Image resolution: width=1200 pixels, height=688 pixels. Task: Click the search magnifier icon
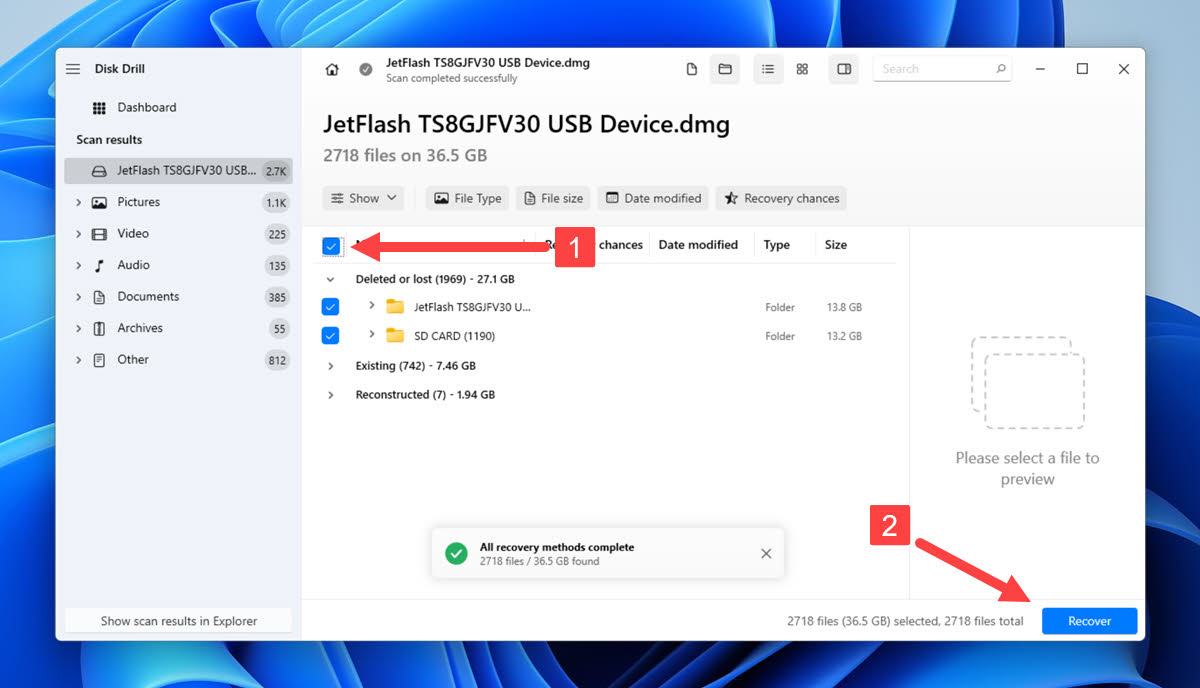tap(1000, 69)
